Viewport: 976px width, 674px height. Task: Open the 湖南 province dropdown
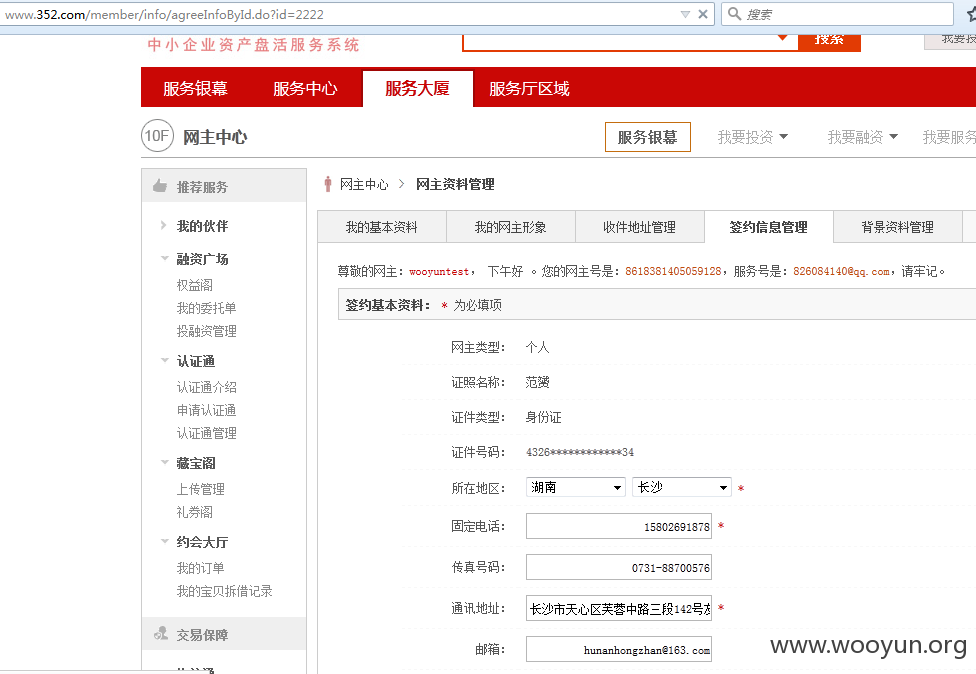[576, 487]
